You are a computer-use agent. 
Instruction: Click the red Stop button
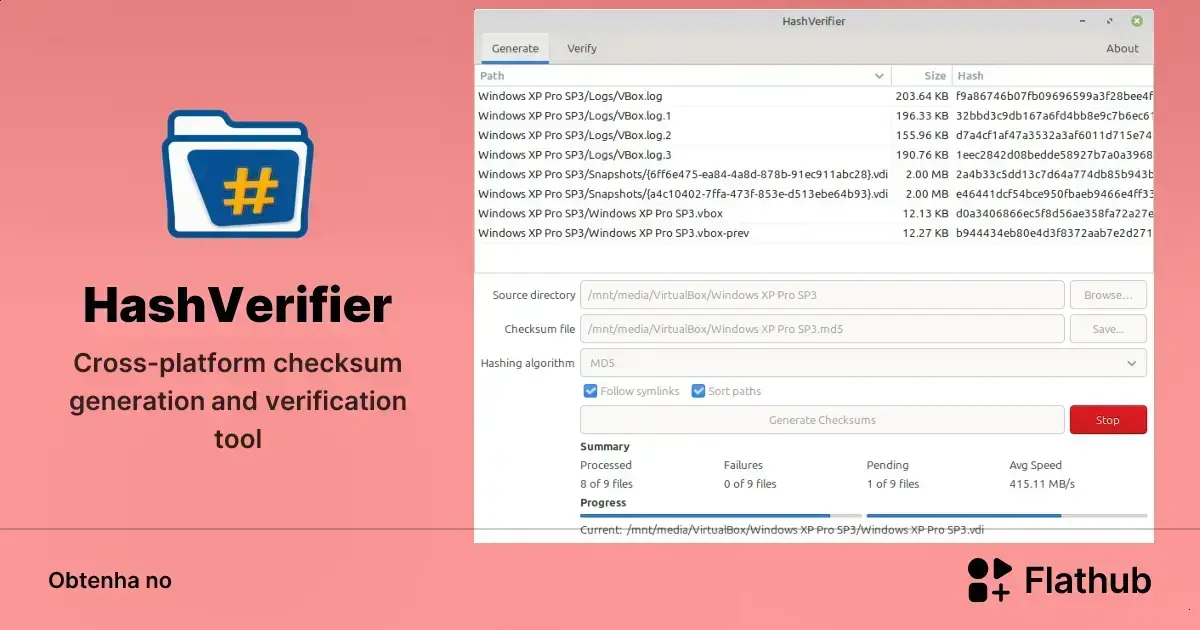[x=1108, y=420]
